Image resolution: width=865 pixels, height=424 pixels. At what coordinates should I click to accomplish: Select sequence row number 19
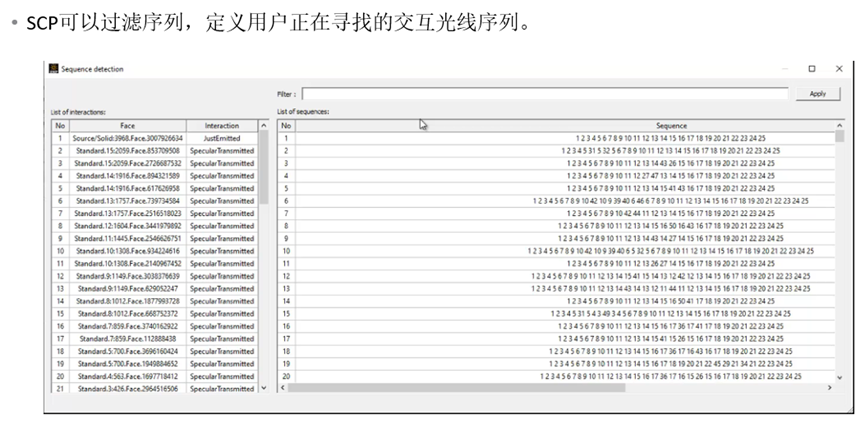(556, 364)
